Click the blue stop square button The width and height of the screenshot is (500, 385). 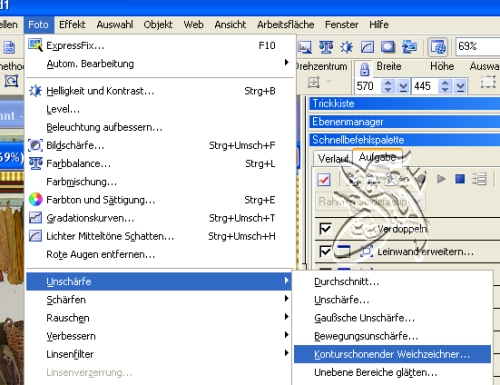pos(460,179)
